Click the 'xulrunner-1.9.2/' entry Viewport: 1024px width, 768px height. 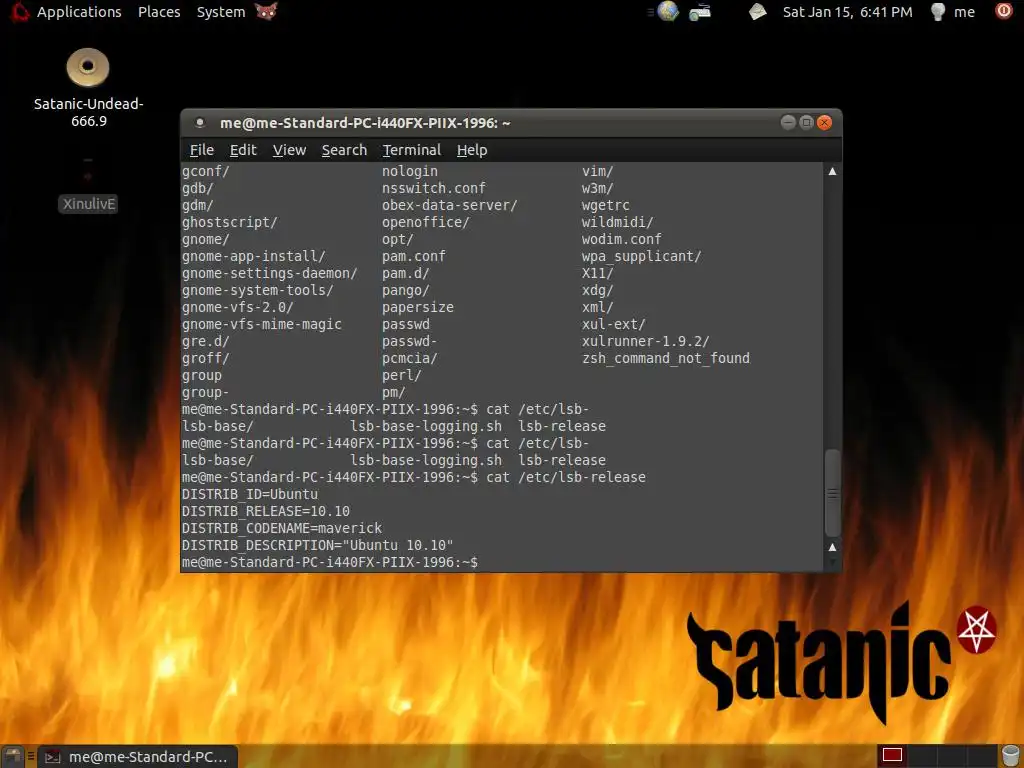click(645, 342)
